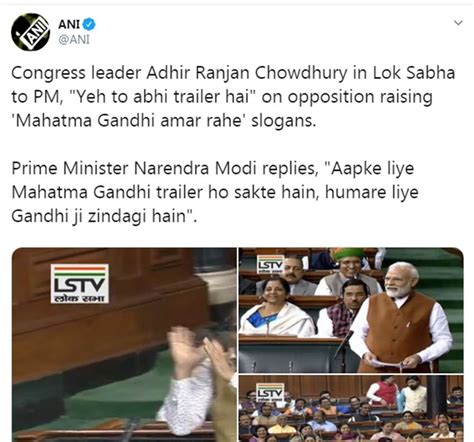Click the paragraph starting with Prime Minister Narendra Modi

pyautogui.click(x=215, y=192)
